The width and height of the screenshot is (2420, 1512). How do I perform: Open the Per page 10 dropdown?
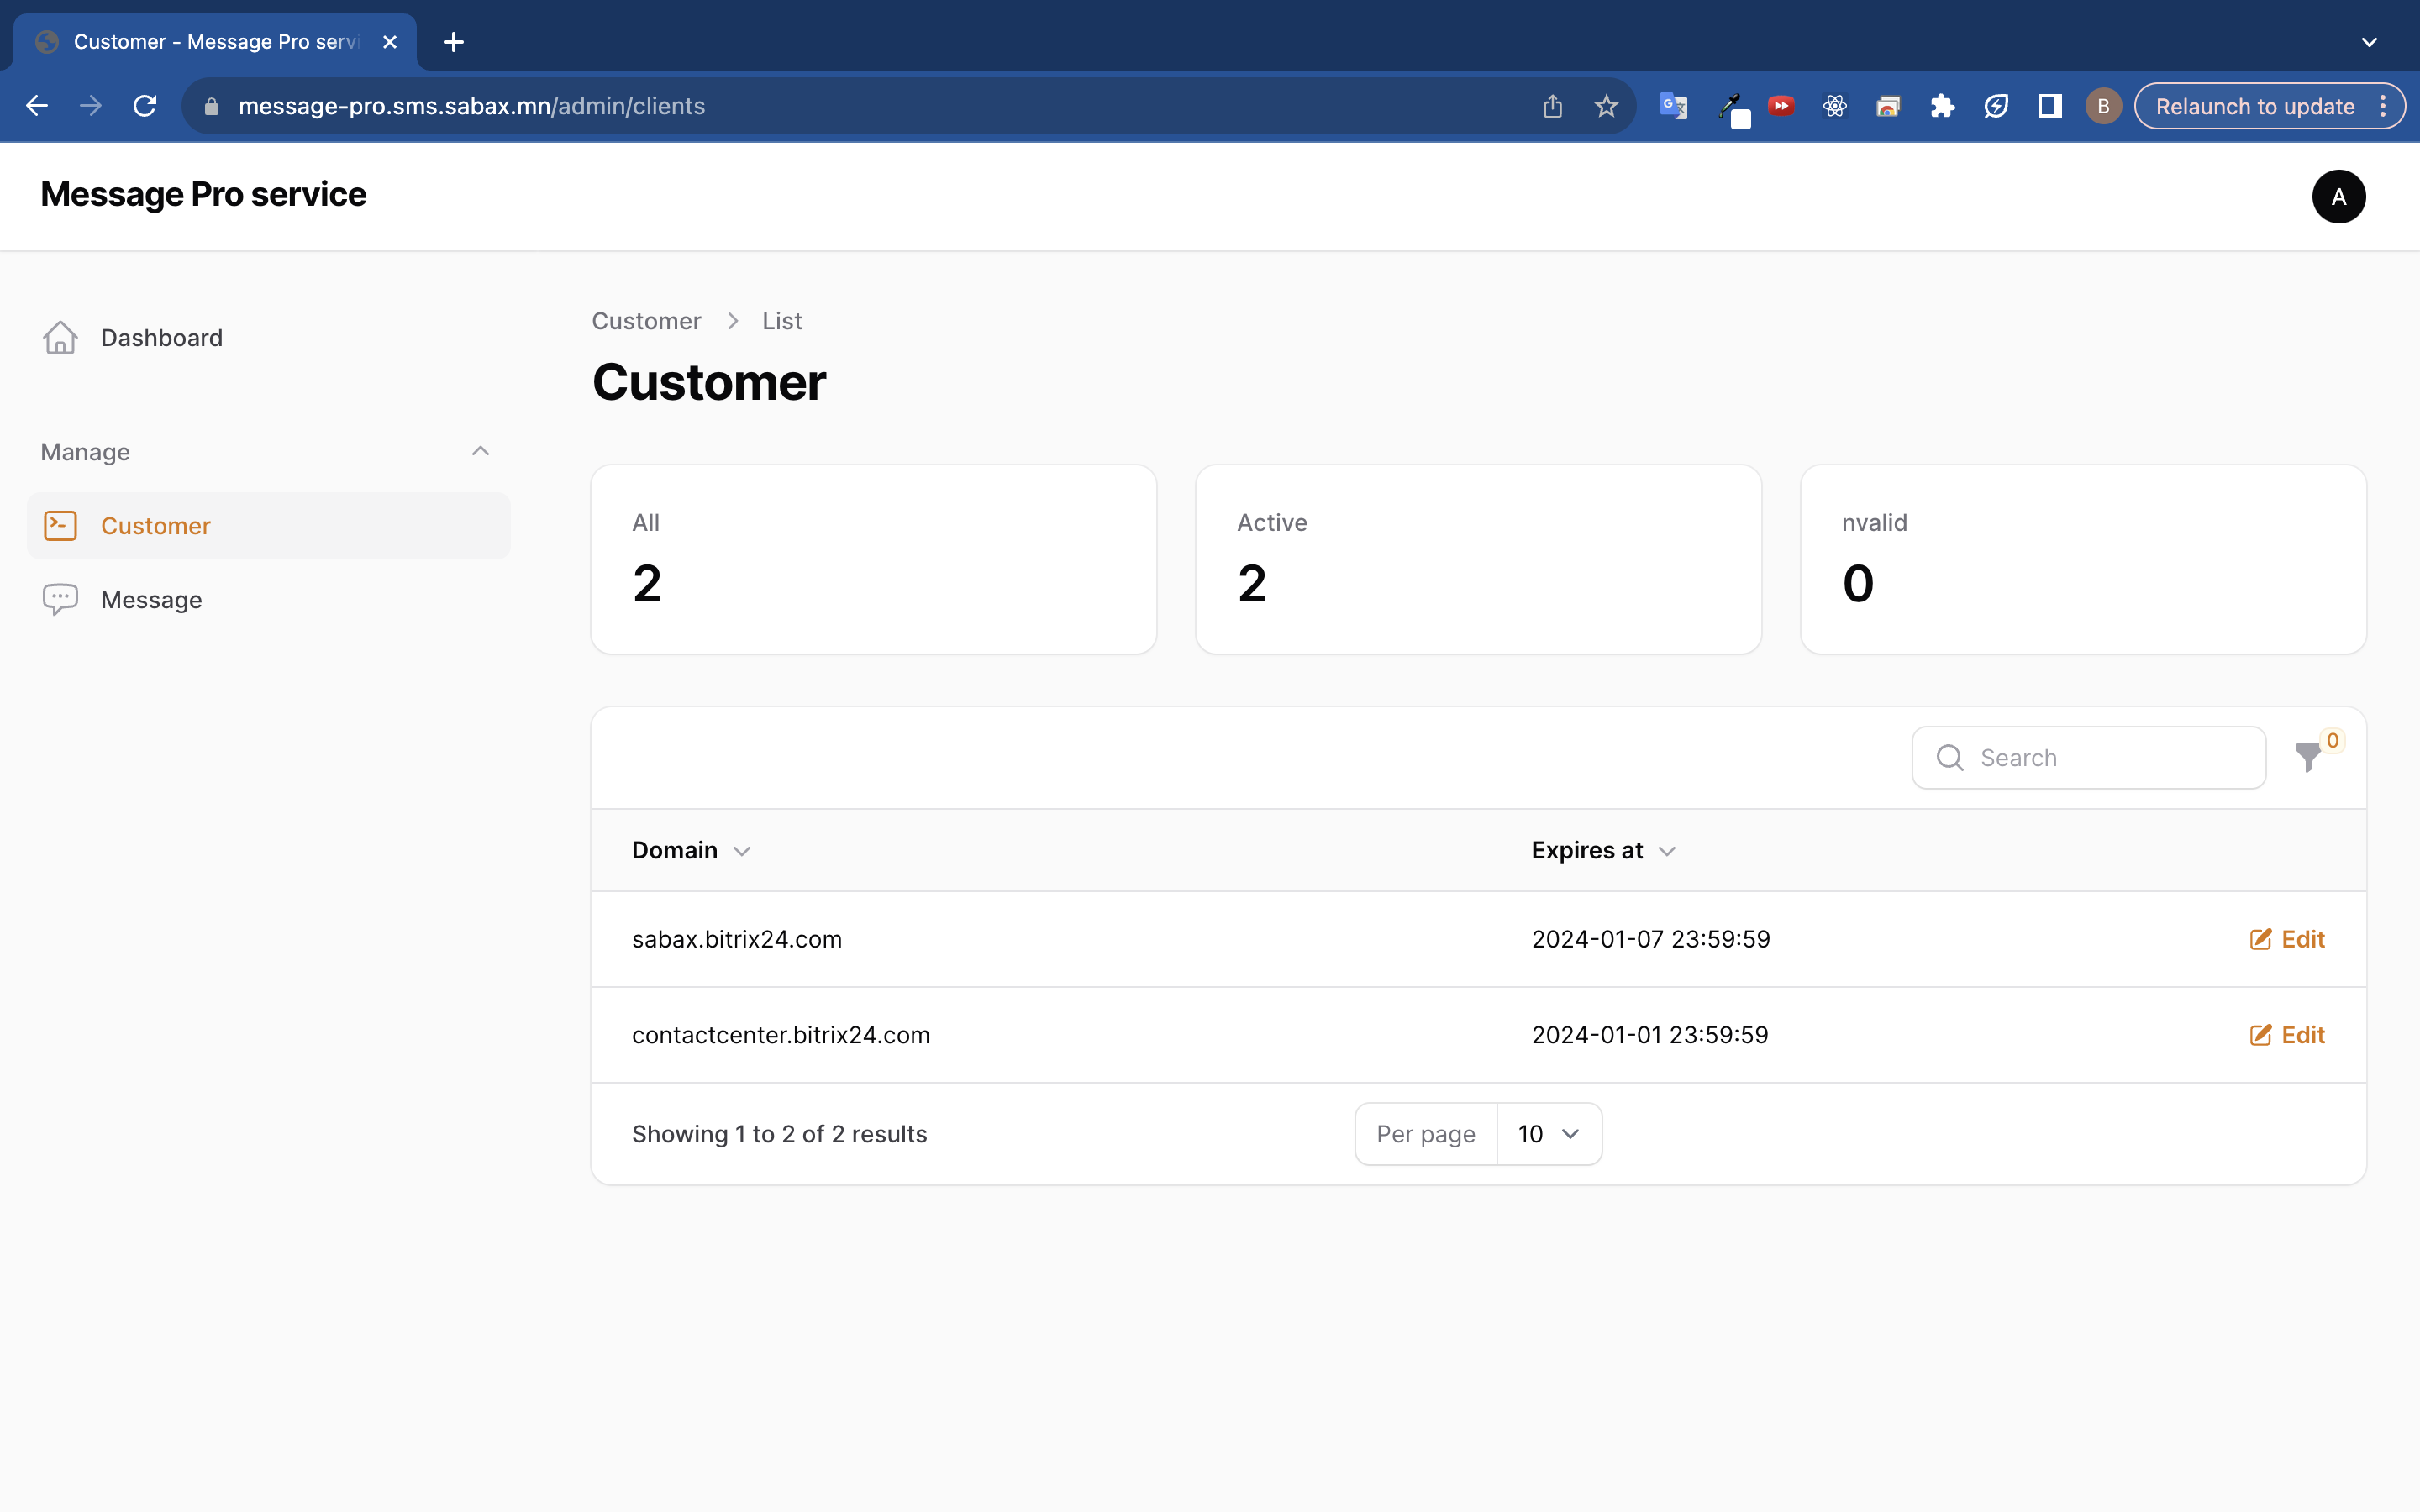[1548, 1134]
